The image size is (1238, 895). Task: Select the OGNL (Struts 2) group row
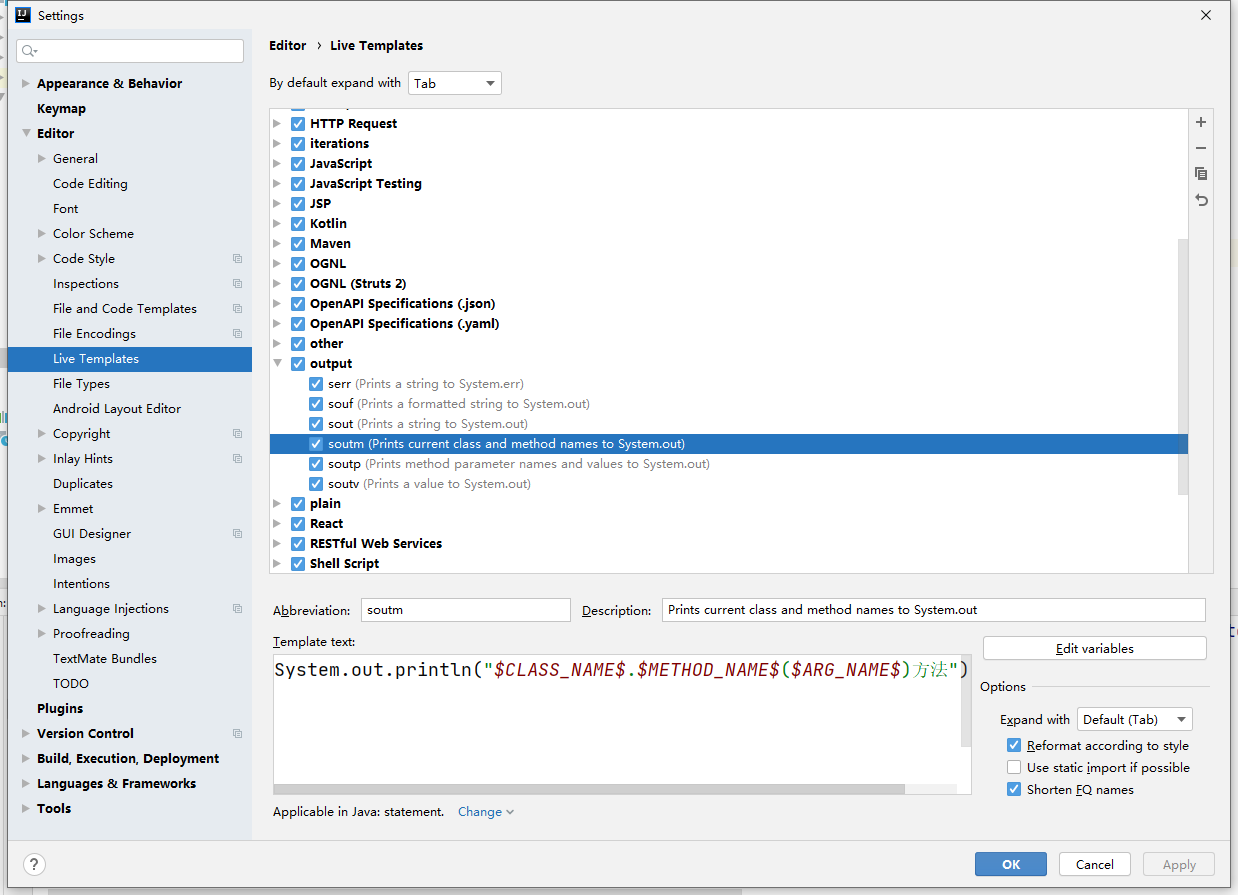(729, 284)
